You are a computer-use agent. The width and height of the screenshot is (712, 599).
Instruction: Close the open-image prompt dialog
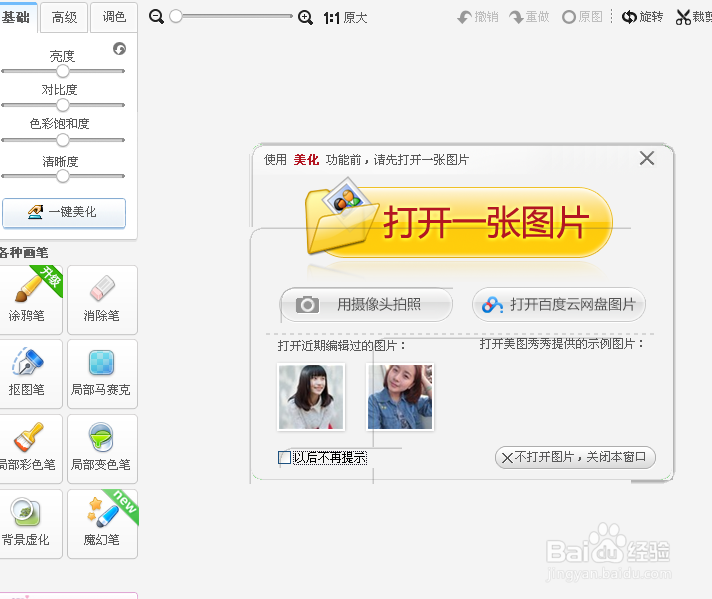(647, 158)
